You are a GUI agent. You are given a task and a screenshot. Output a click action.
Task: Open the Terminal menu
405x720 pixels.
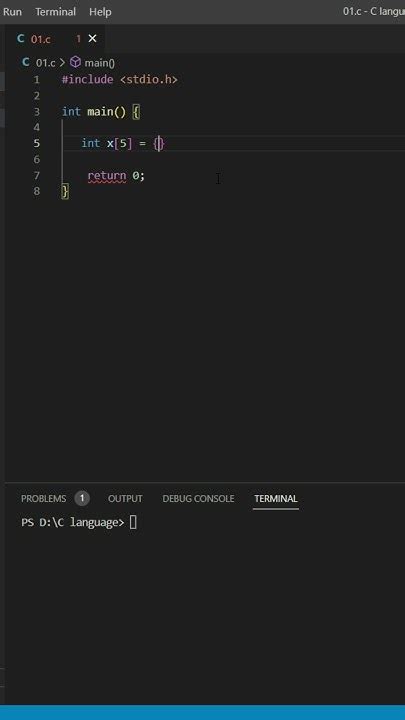(56, 11)
